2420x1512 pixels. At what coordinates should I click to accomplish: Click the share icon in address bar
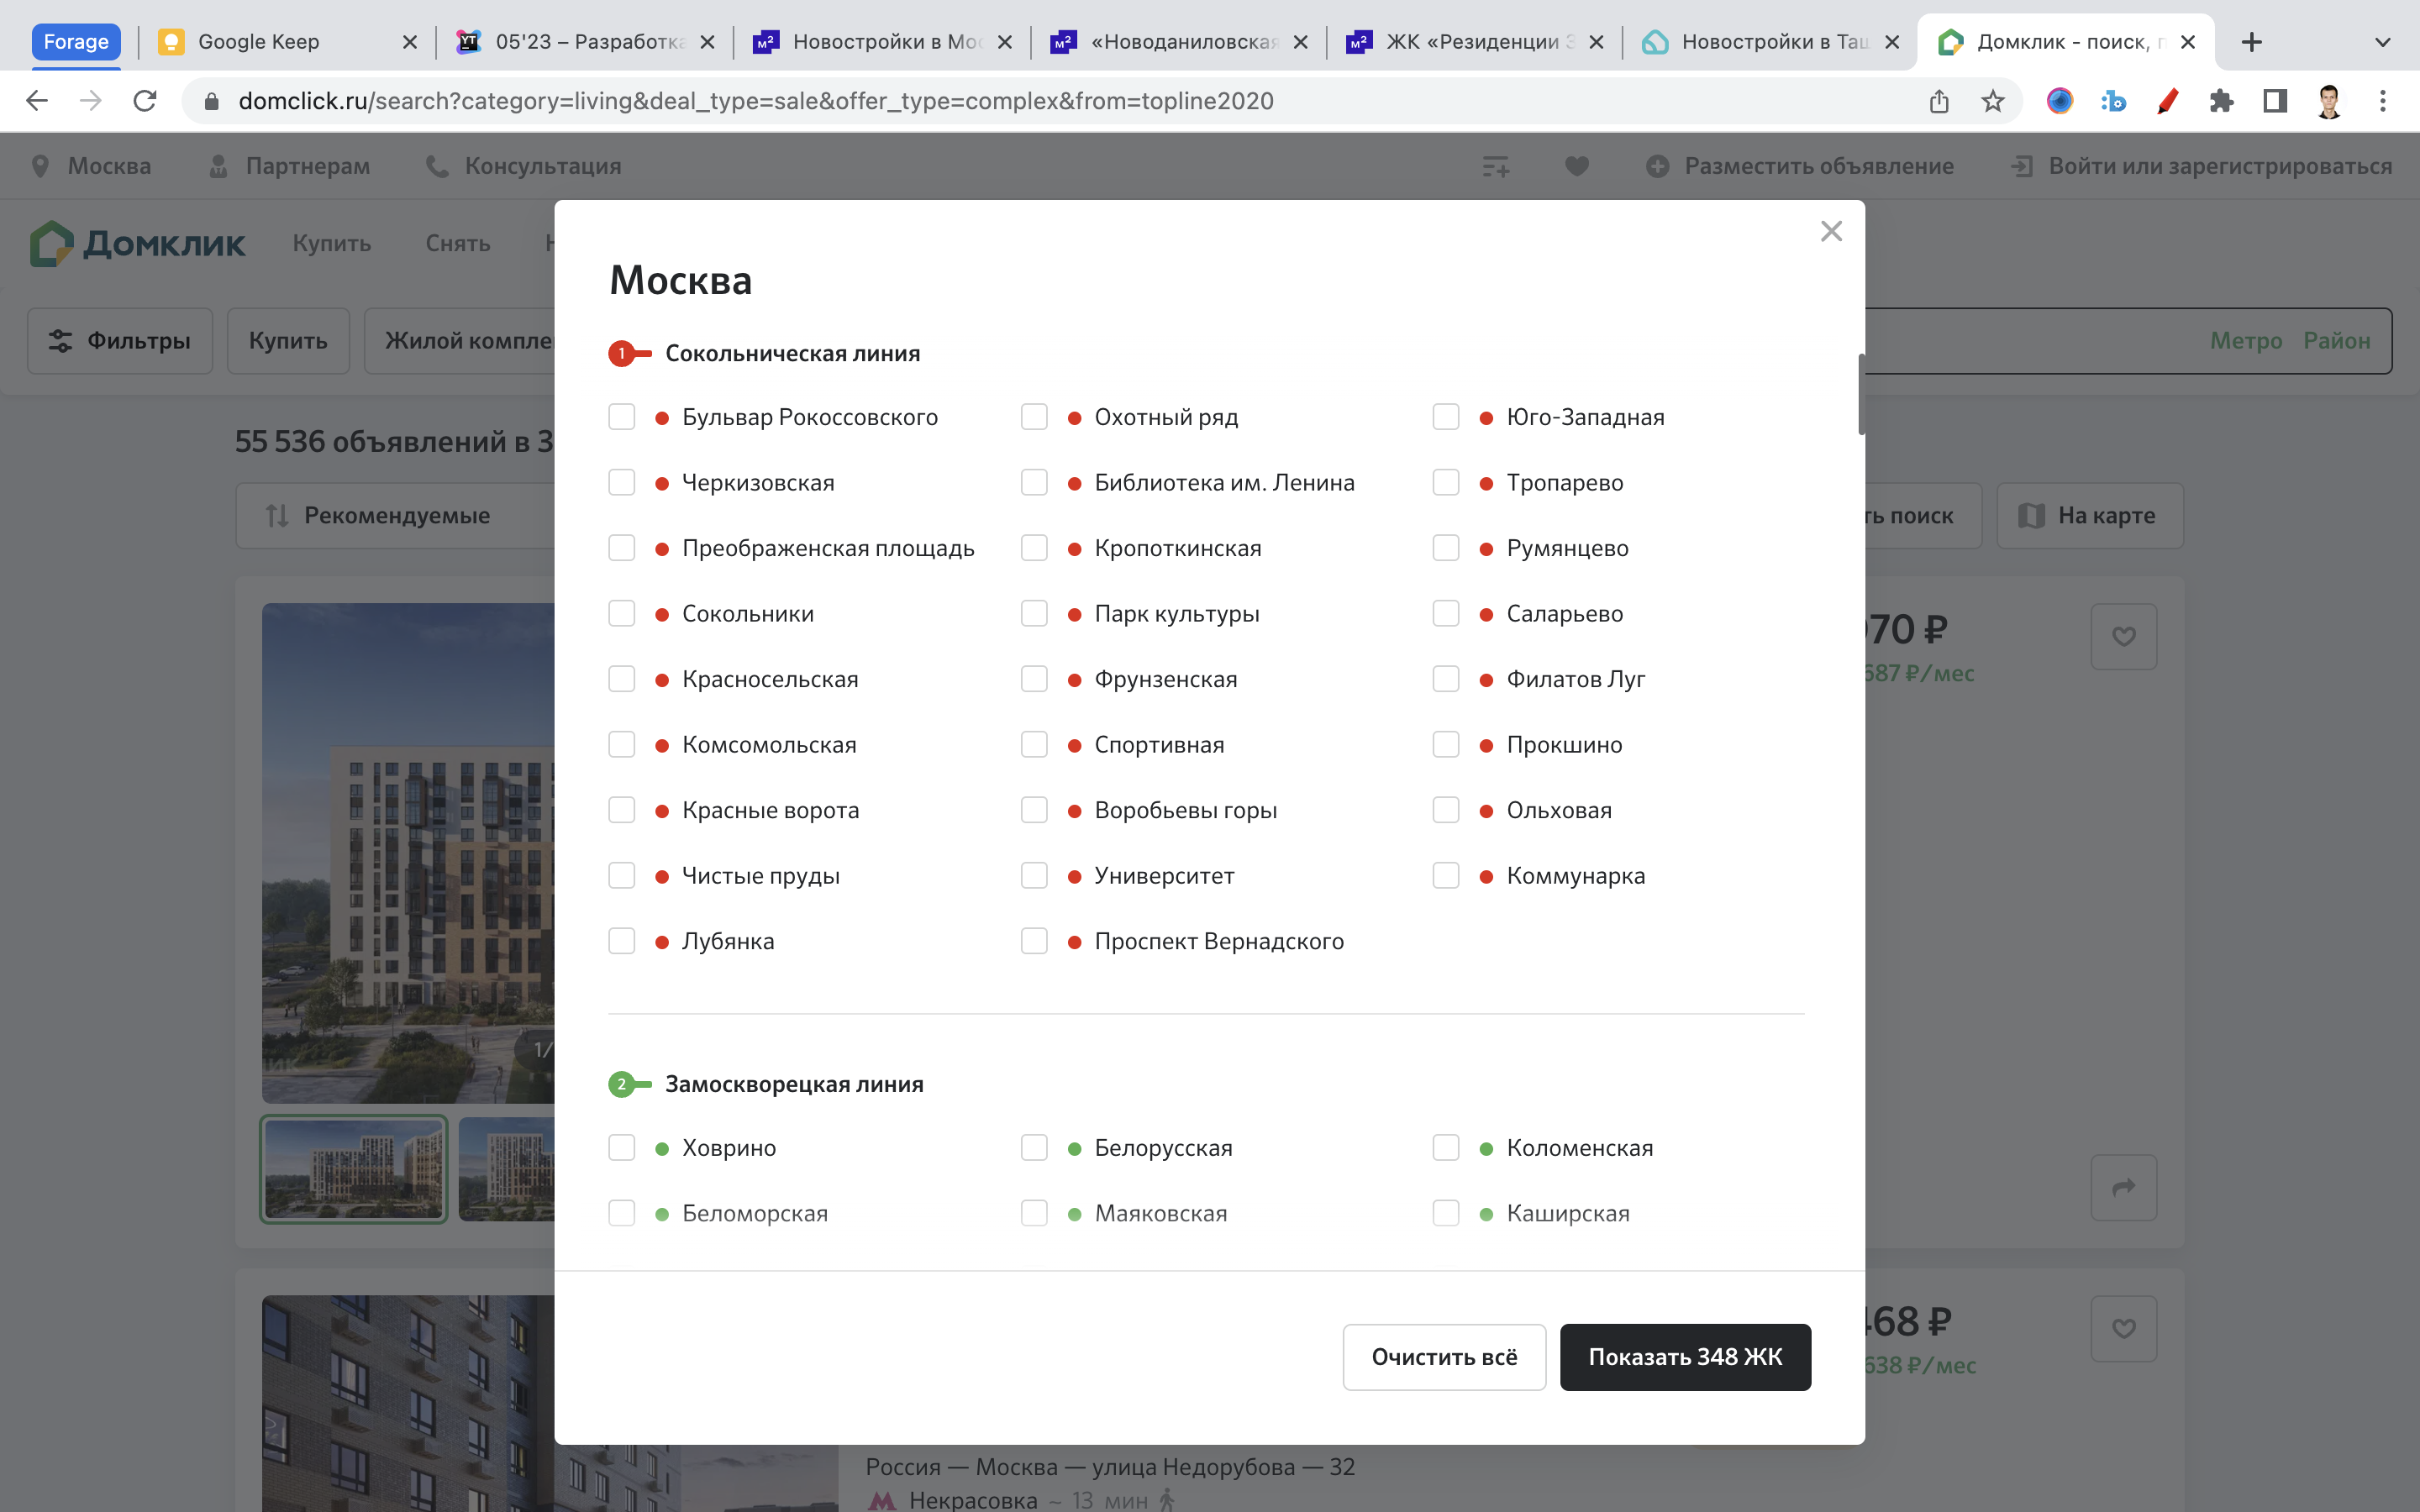1939,101
